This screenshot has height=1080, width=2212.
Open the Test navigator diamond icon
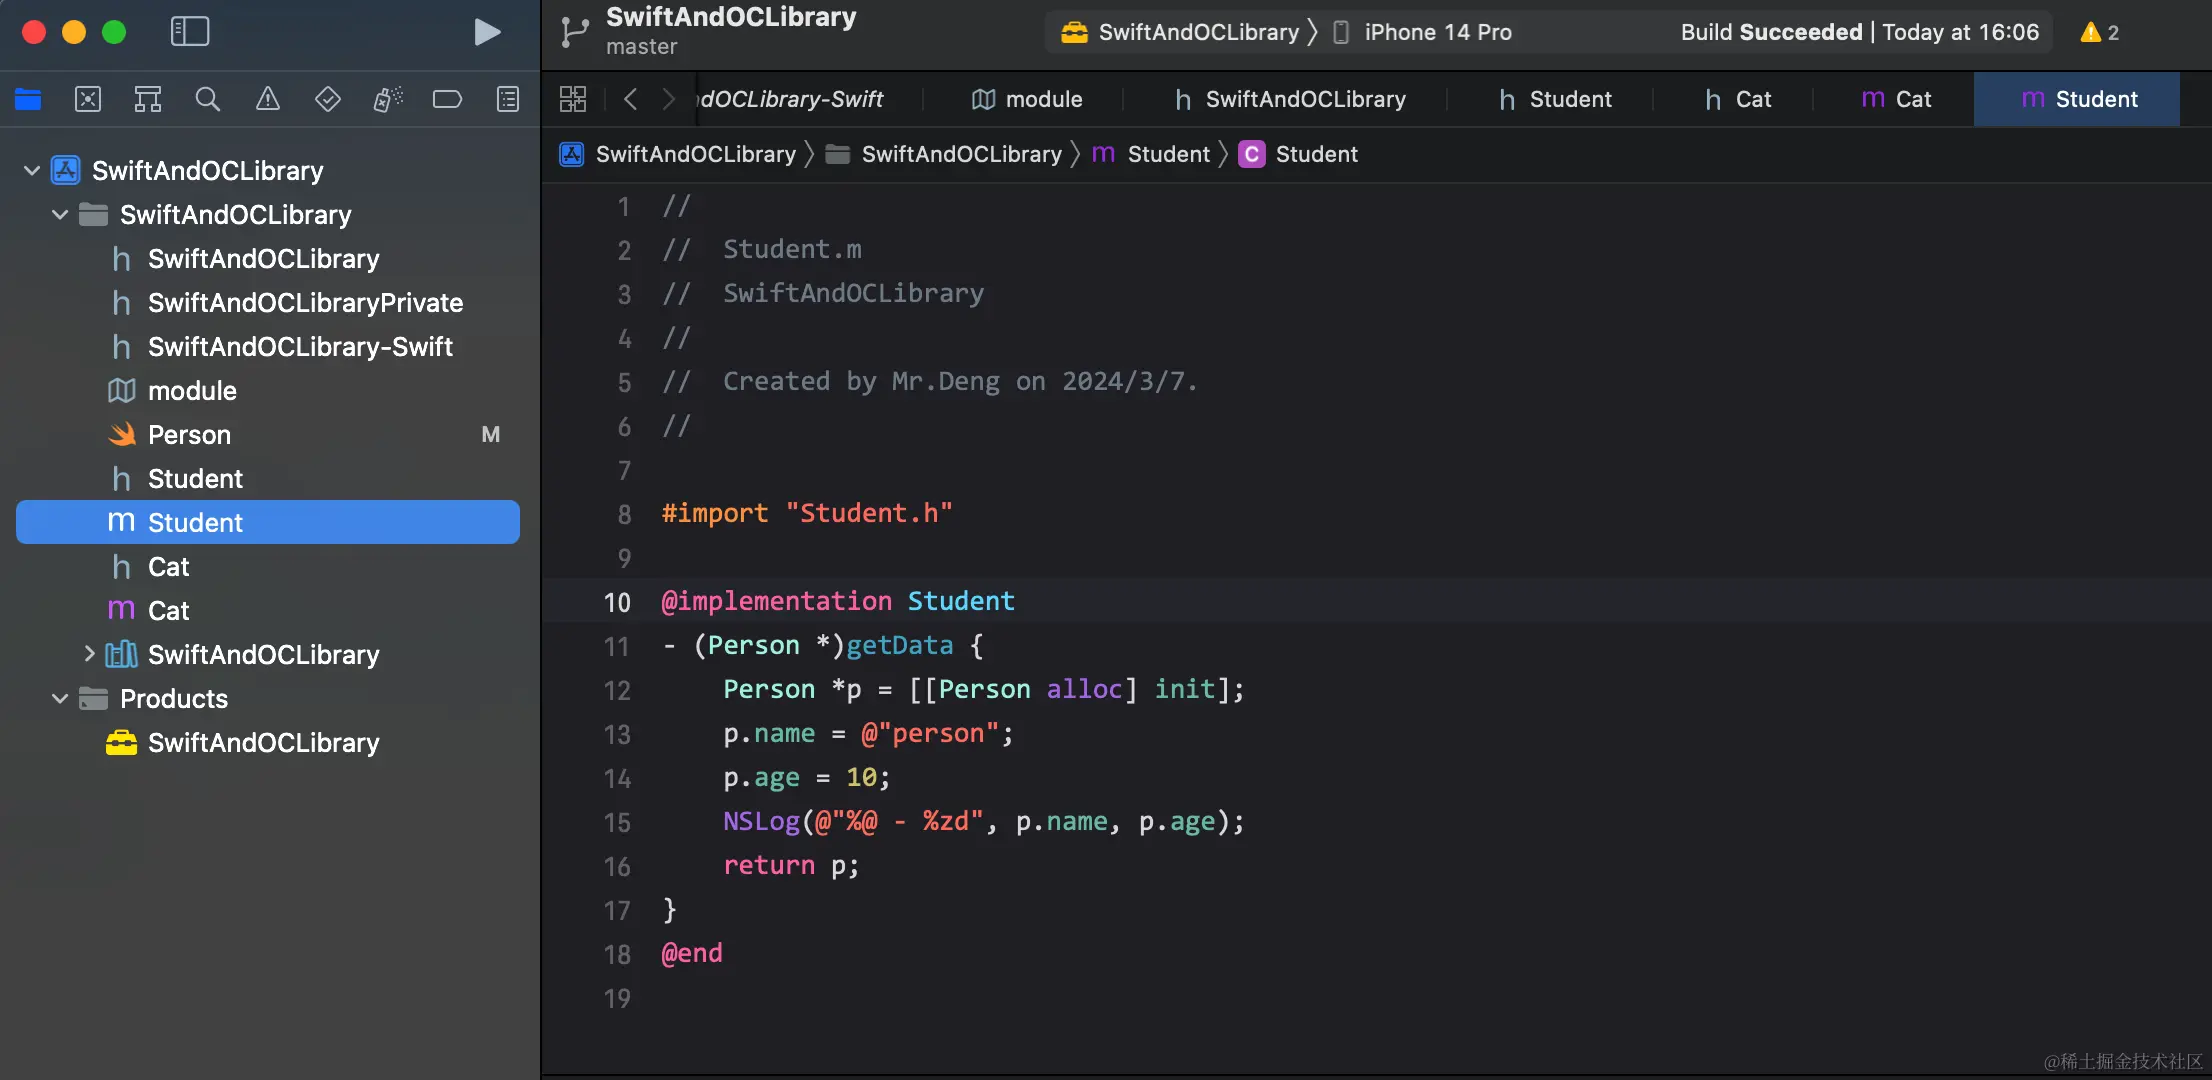pos(327,99)
